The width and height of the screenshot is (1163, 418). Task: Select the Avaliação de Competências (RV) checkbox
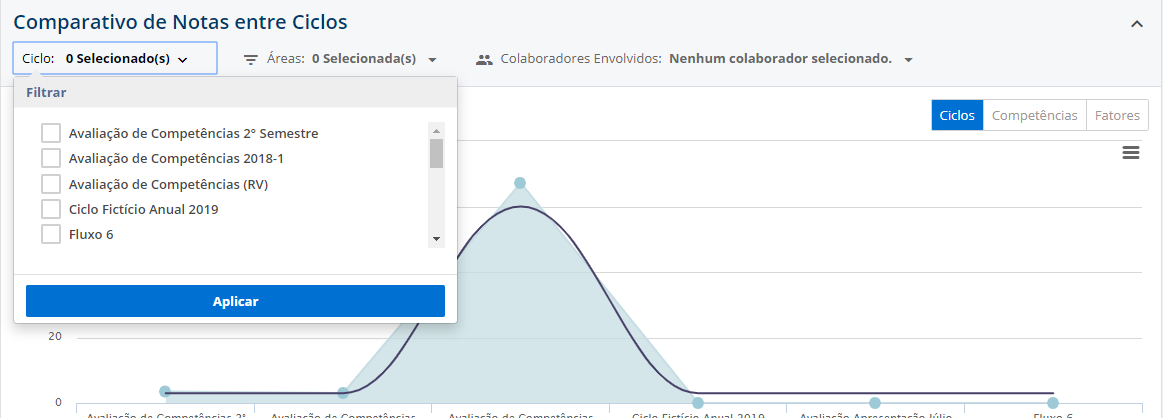click(51, 184)
